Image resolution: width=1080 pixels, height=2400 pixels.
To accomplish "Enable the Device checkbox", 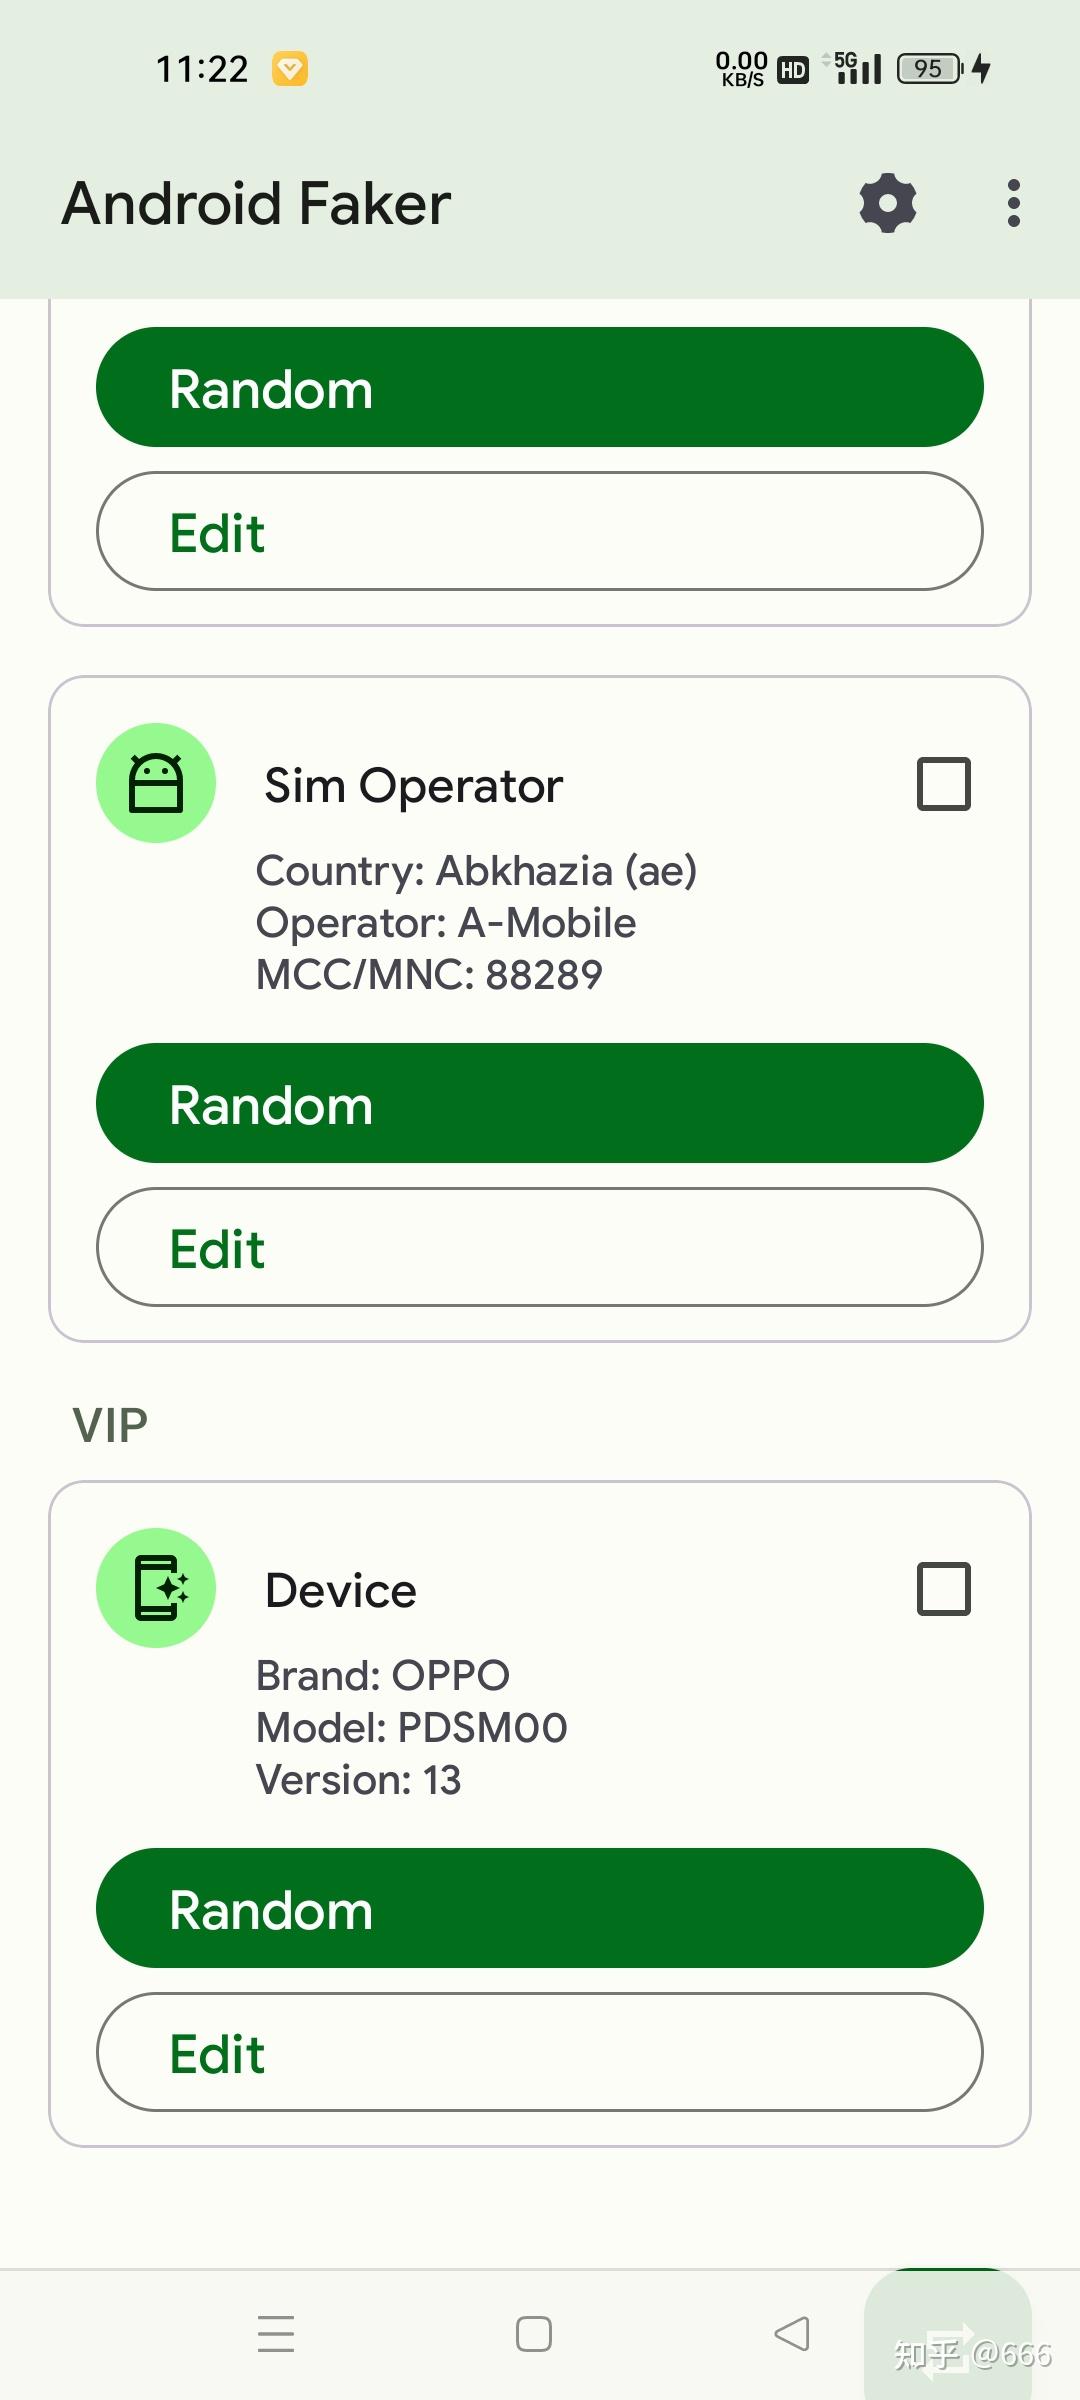I will coord(944,1588).
